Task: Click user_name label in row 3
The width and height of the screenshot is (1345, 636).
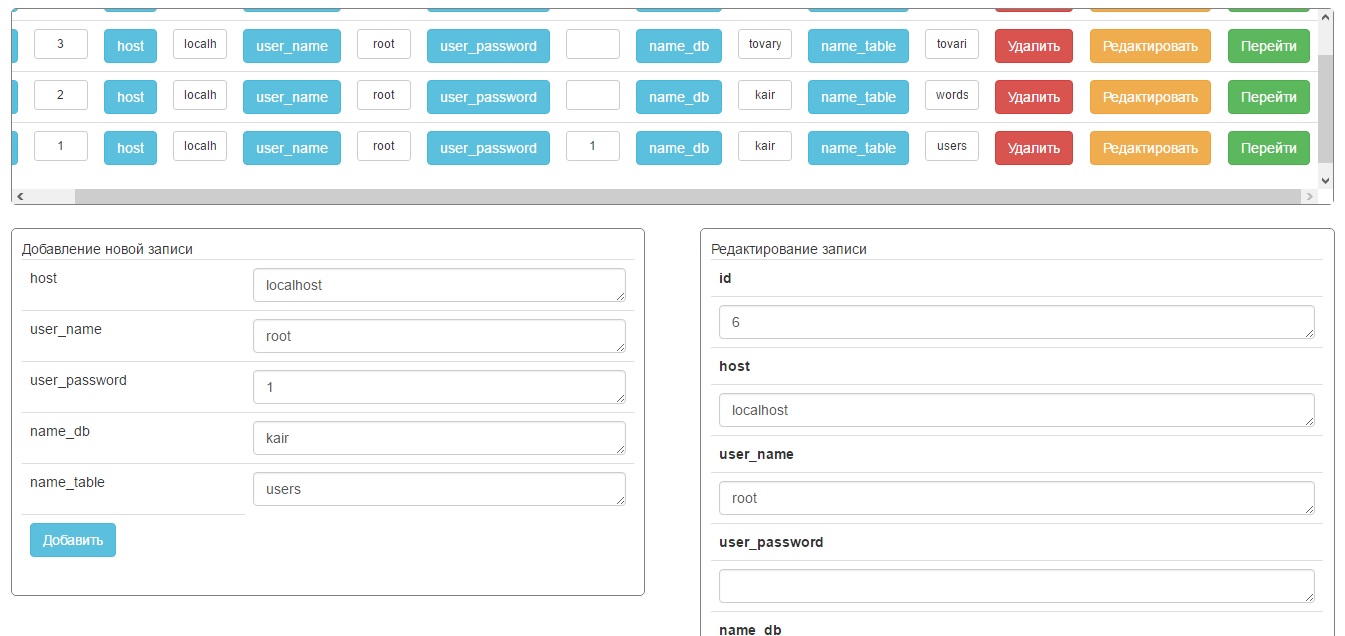Action: 292,46
